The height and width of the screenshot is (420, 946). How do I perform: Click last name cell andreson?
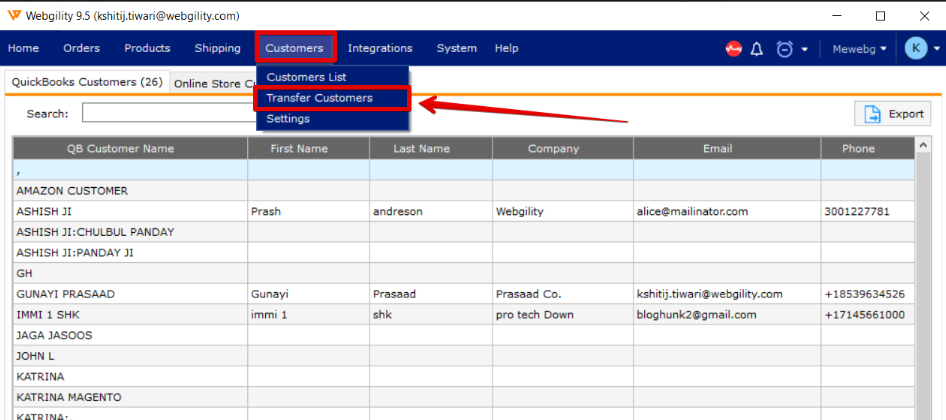click(431, 211)
